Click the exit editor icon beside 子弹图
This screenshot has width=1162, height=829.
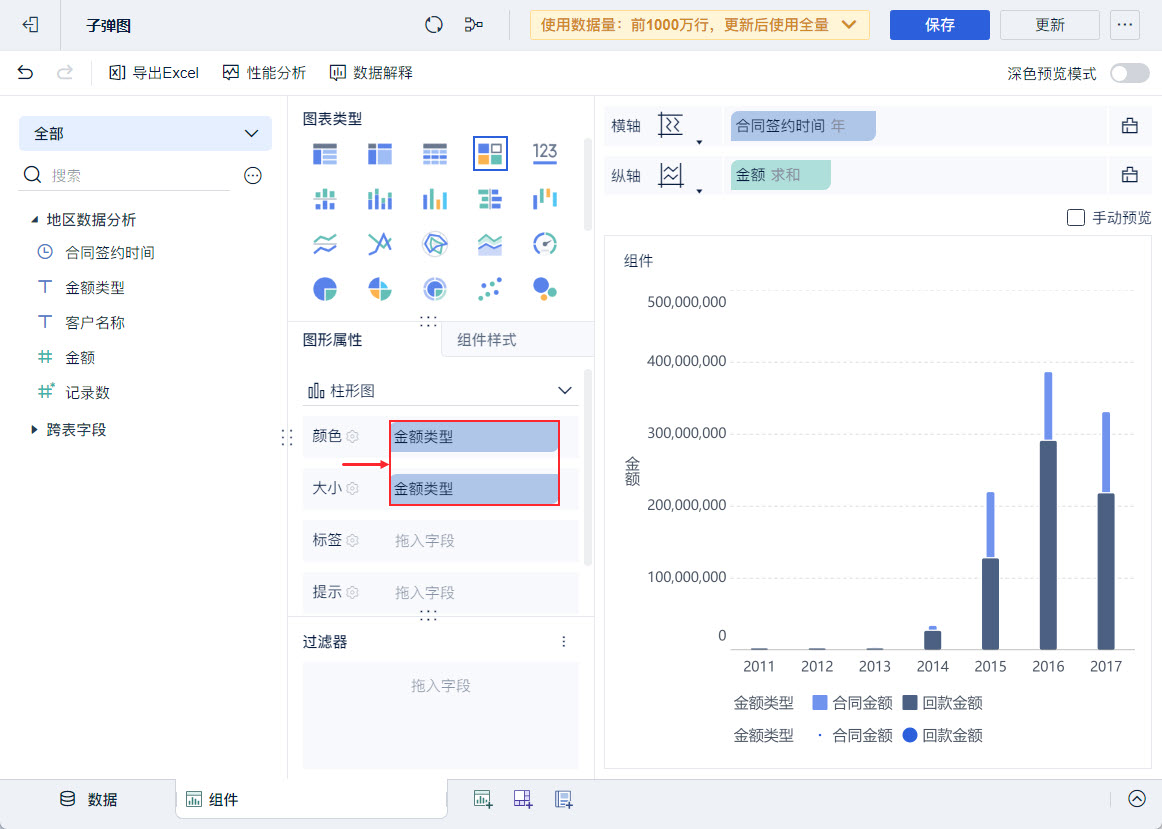[30, 24]
